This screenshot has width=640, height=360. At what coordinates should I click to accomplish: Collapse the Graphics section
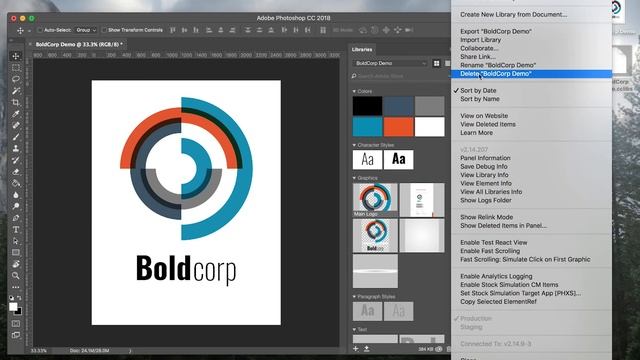[x=354, y=178]
